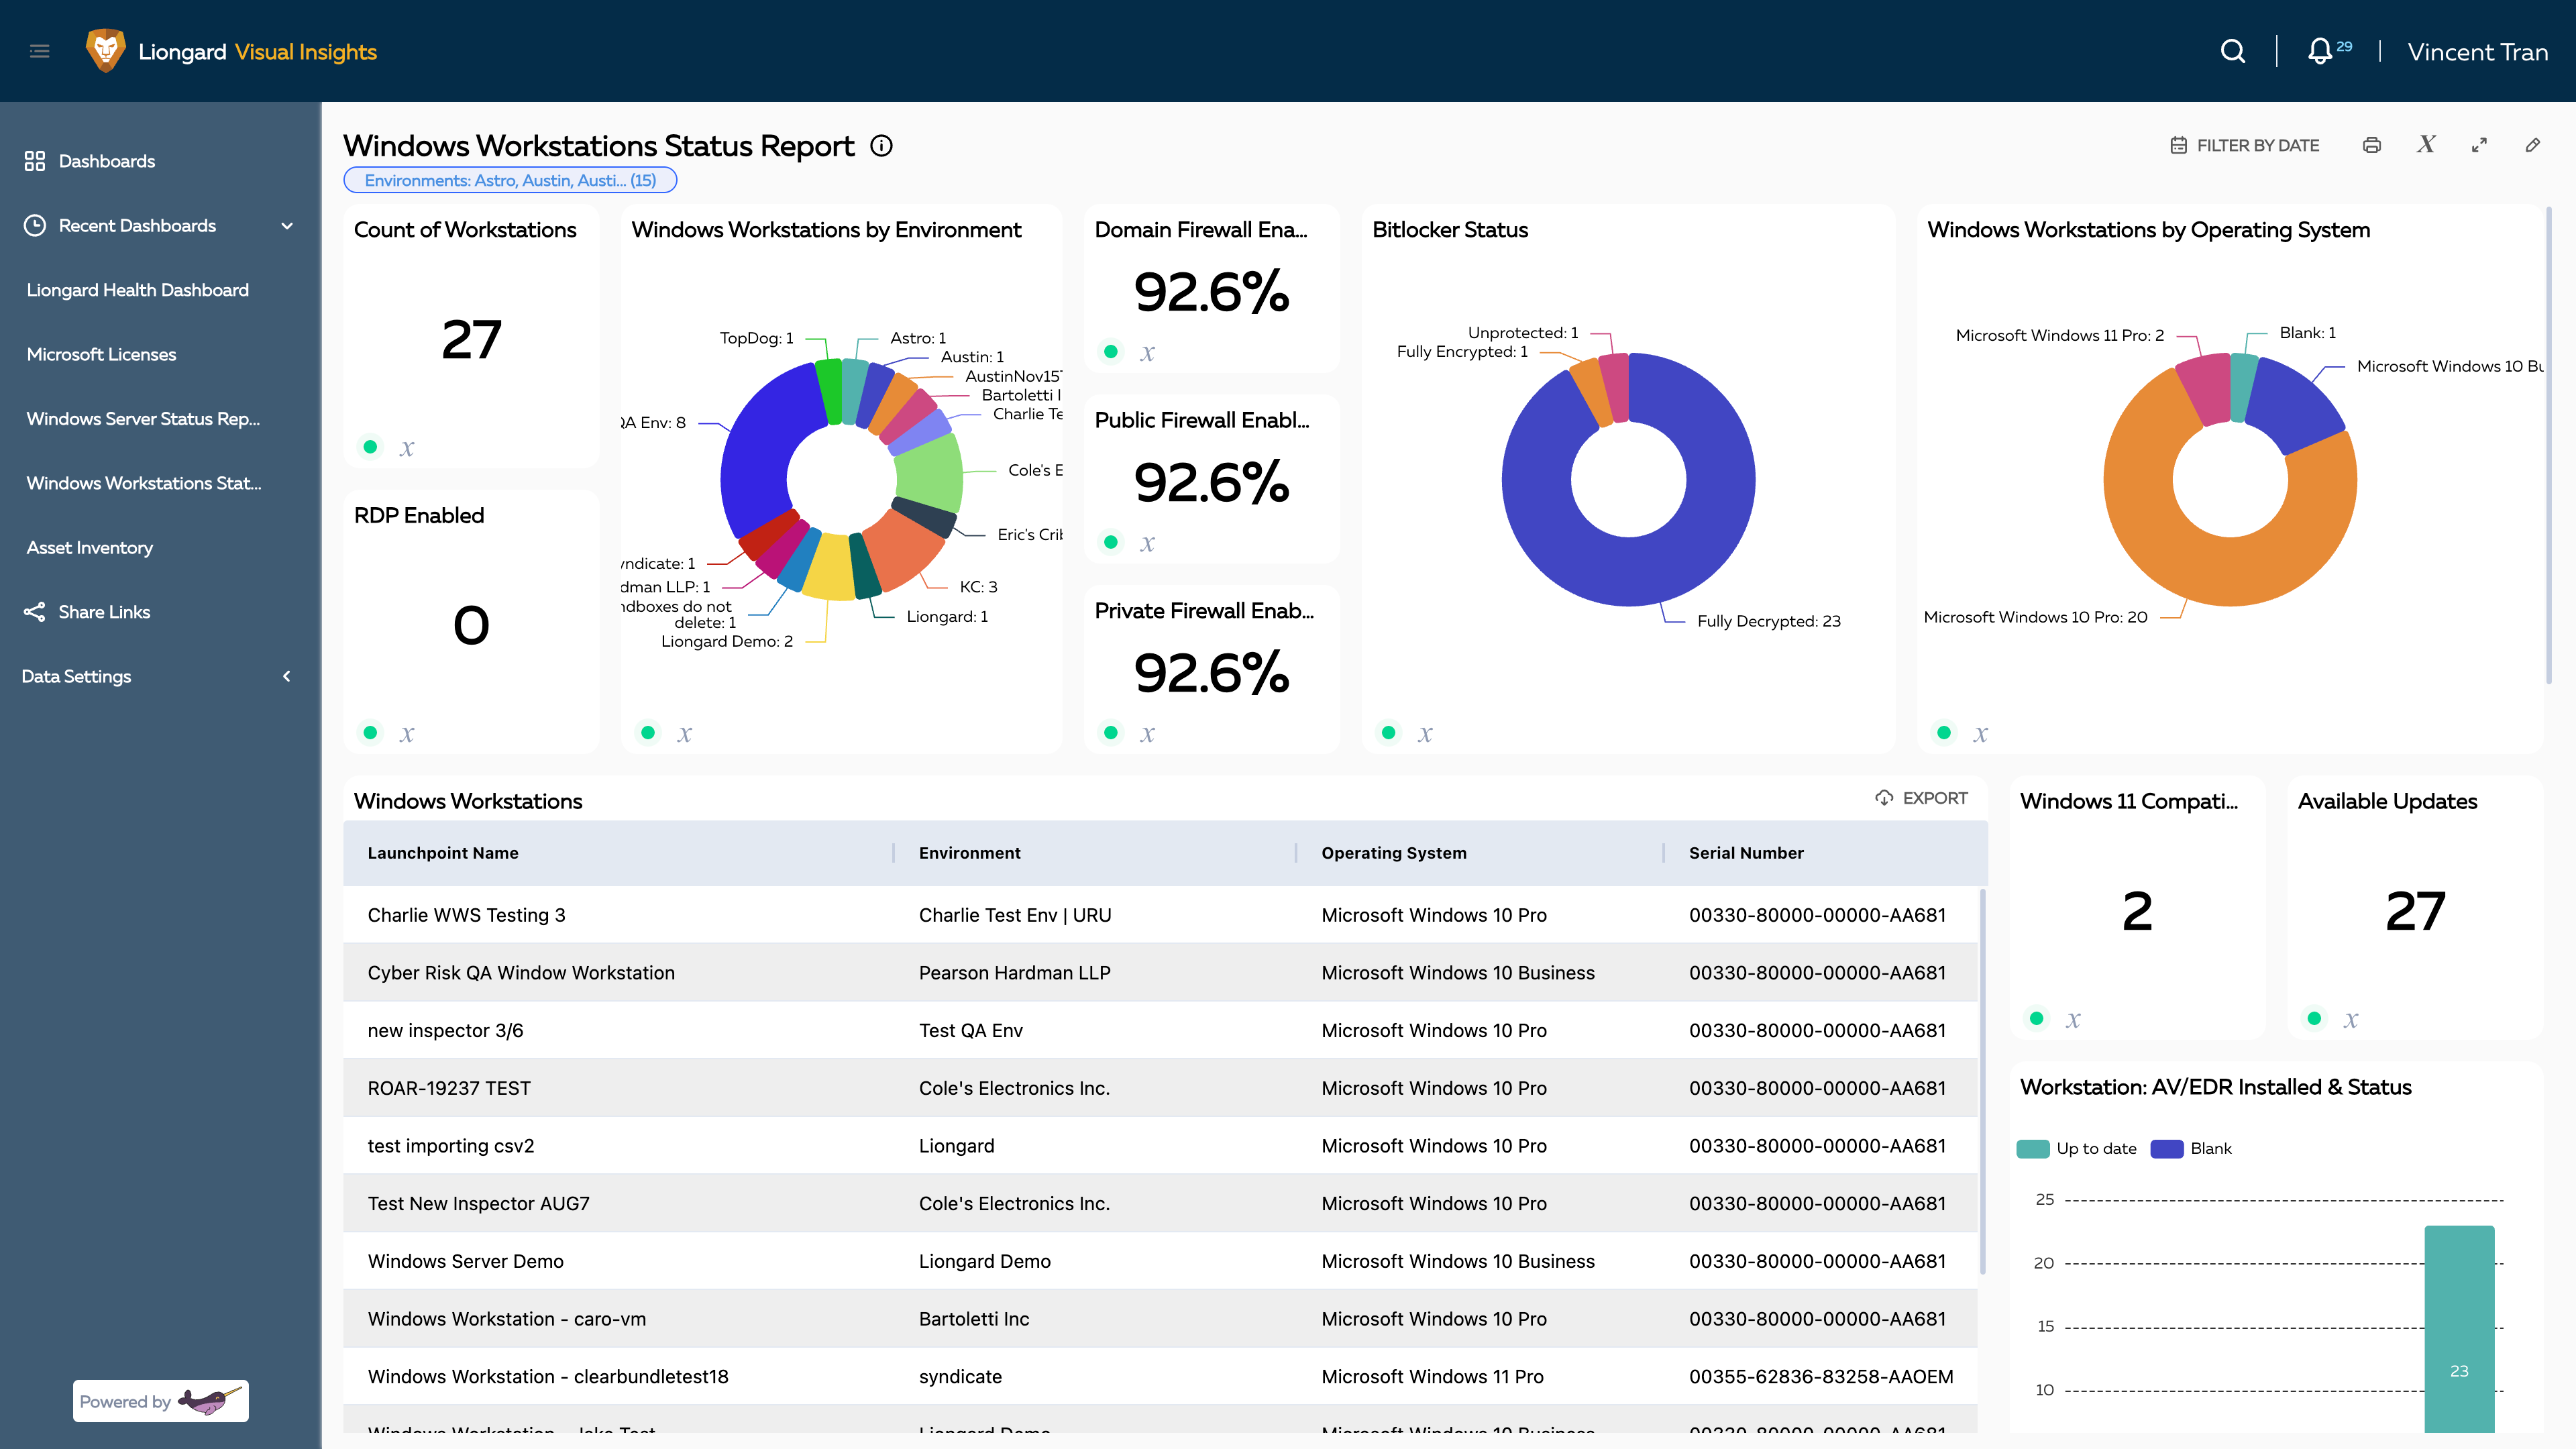
Task: Expand Recent Dashboards chevron
Action: [287, 226]
